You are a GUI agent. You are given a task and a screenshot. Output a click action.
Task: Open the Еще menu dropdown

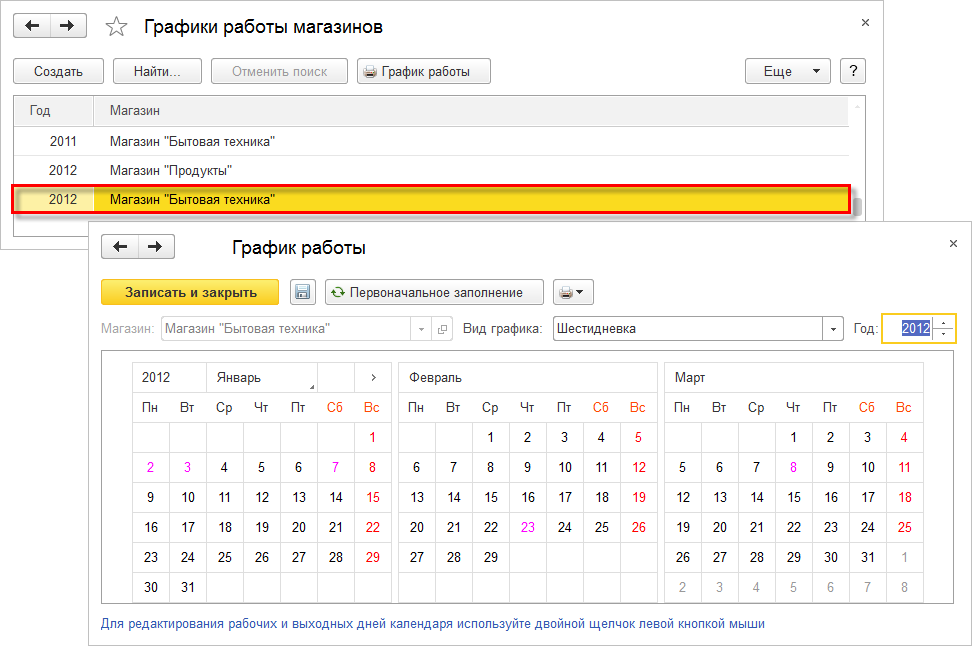[x=787, y=71]
